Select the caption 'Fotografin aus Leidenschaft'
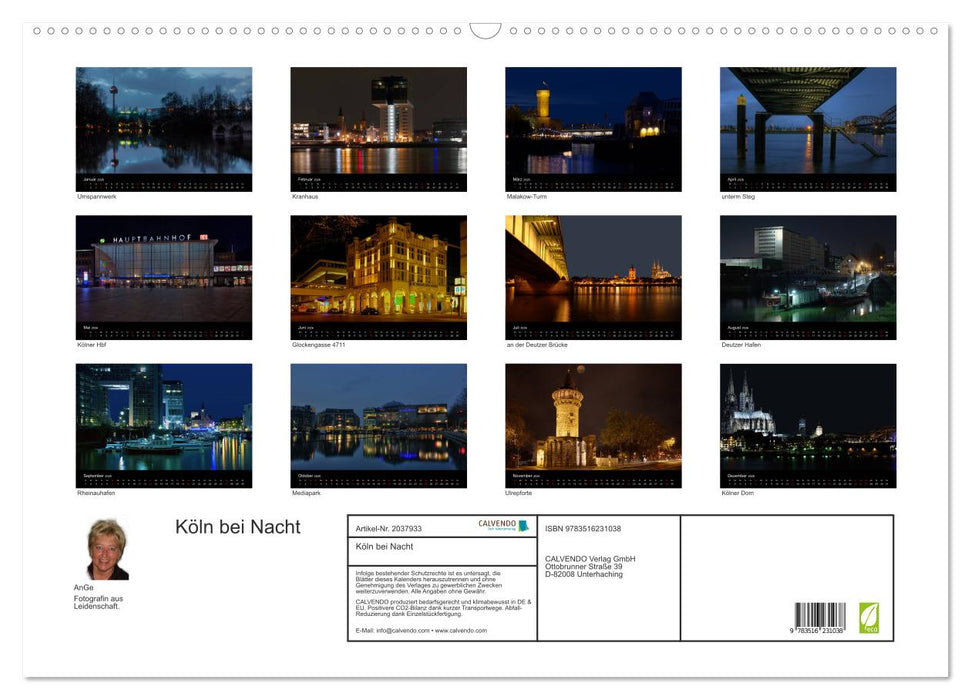Image resolution: width=971 pixels, height=700 pixels. pos(100,601)
